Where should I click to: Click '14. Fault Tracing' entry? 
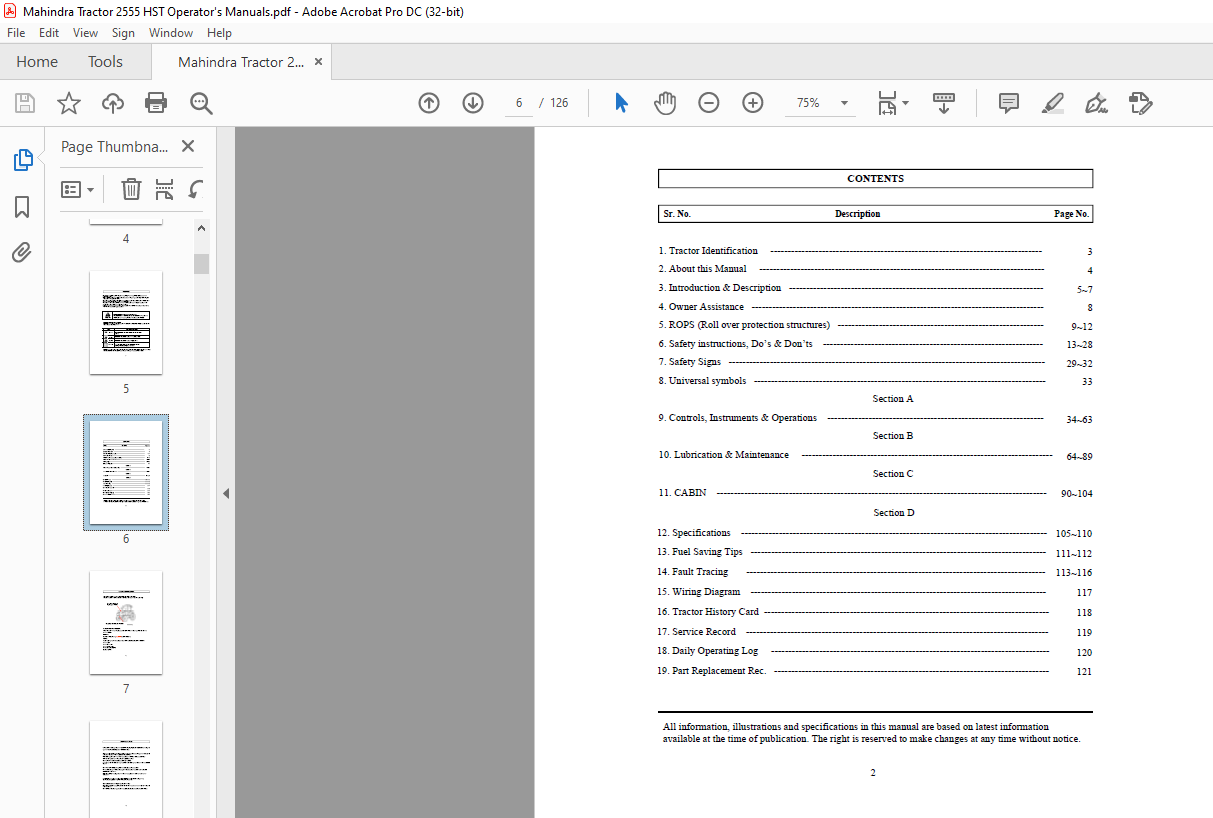(x=693, y=572)
